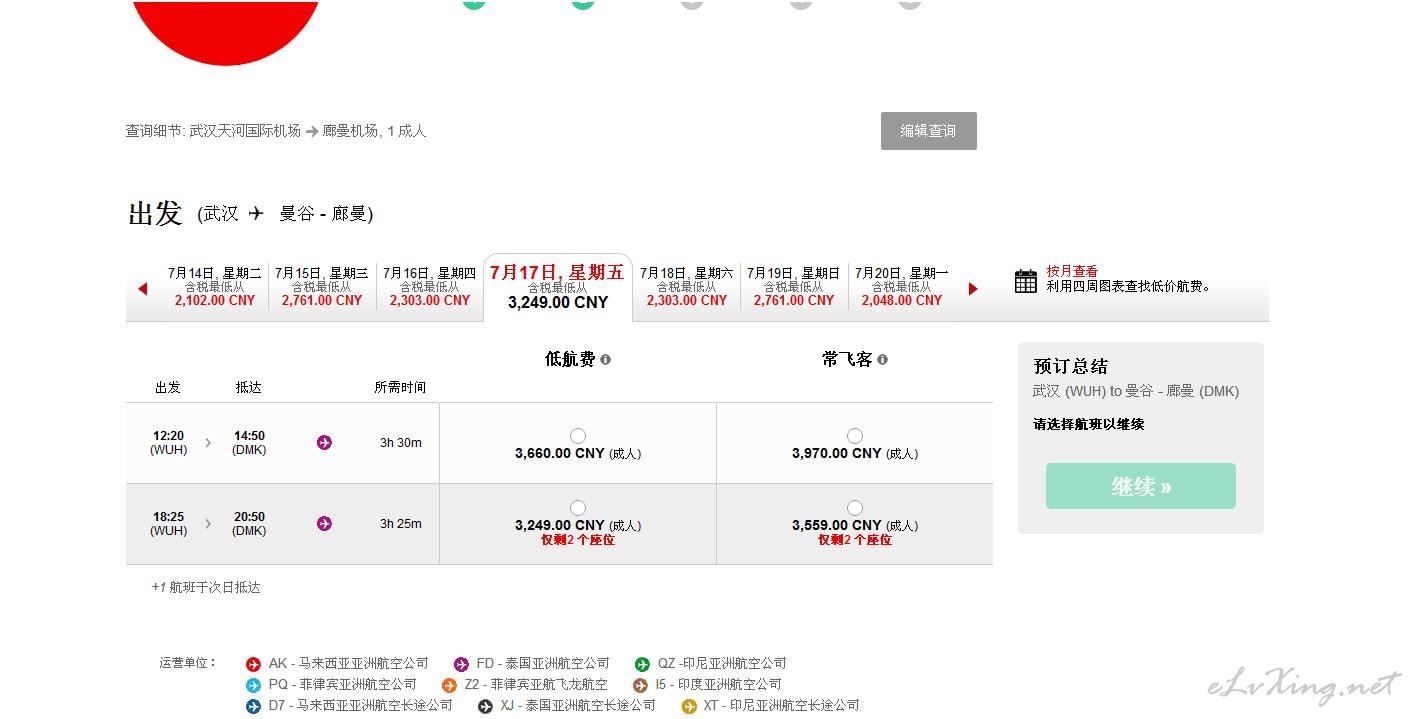
Task: Click the 仅剩2个座位 notice under 3,249.00
Action: [578, 540]
